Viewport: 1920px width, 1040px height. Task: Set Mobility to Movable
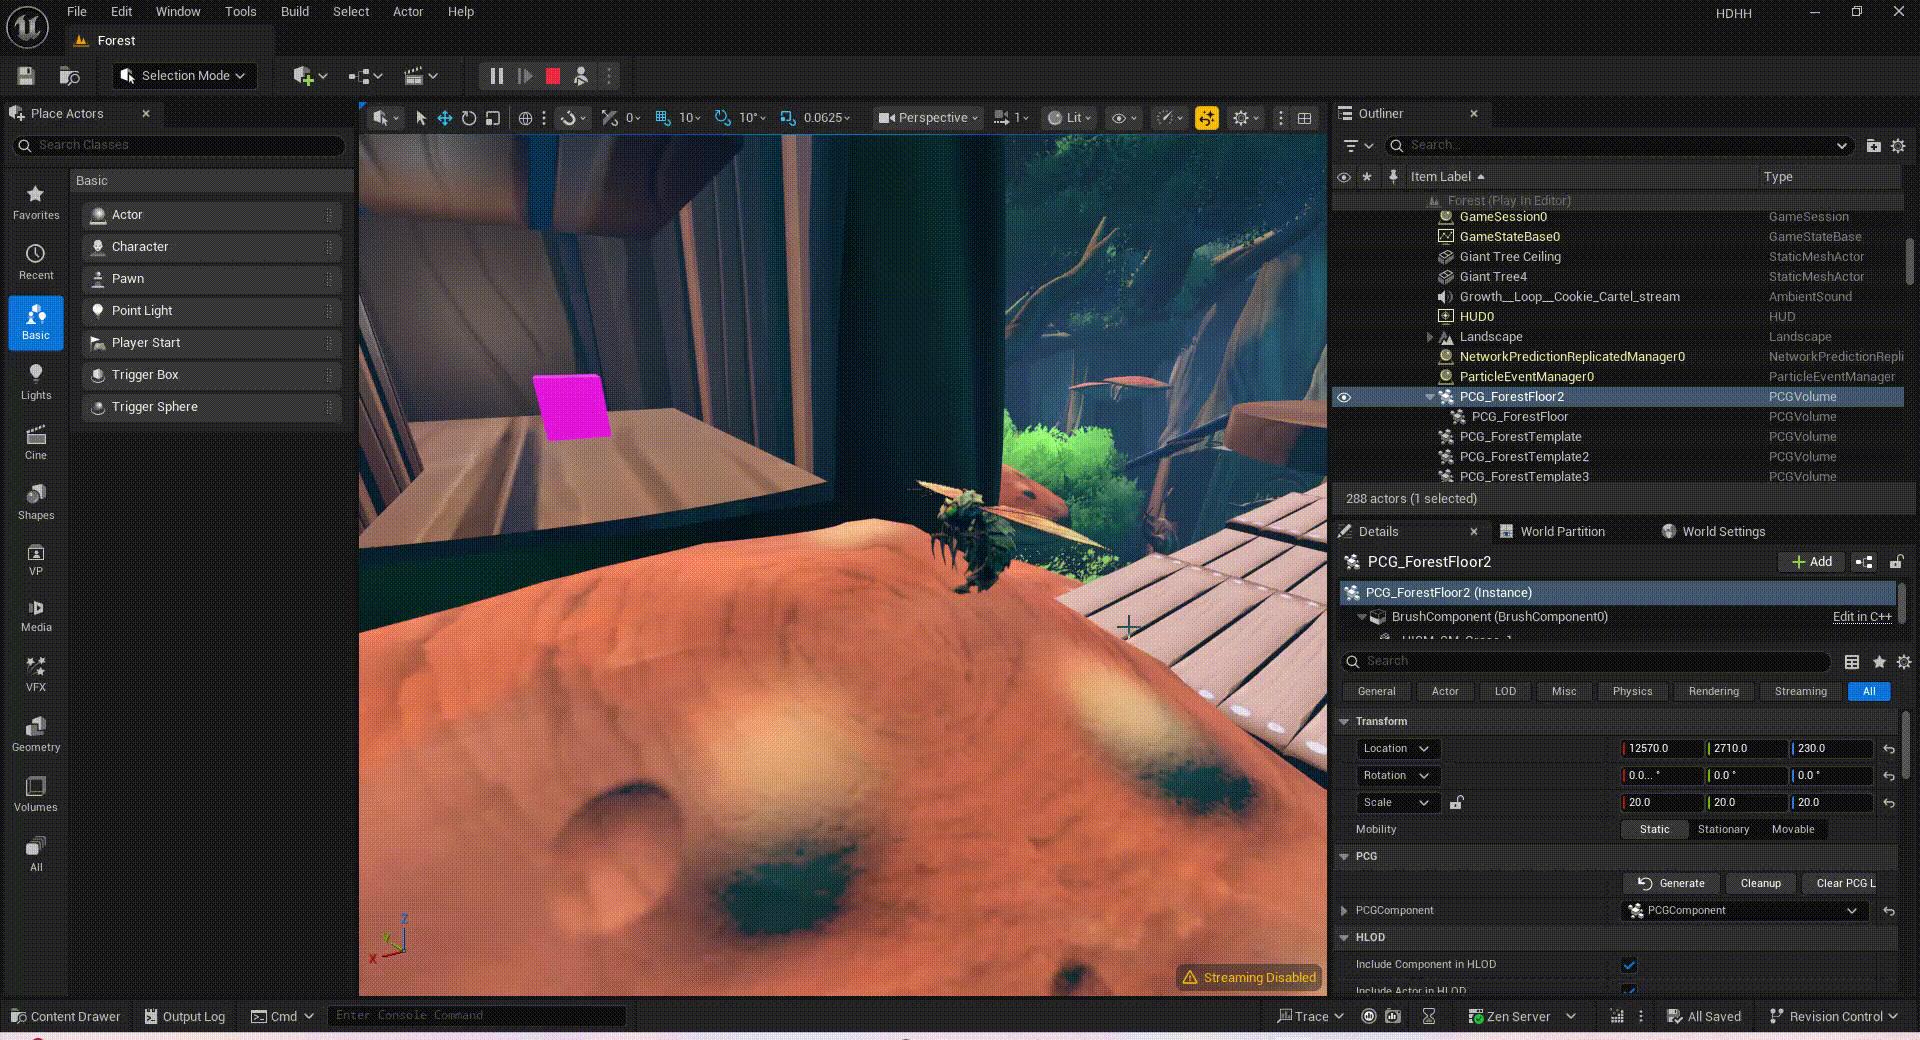pyautogui.click(x=1792, y=829)
